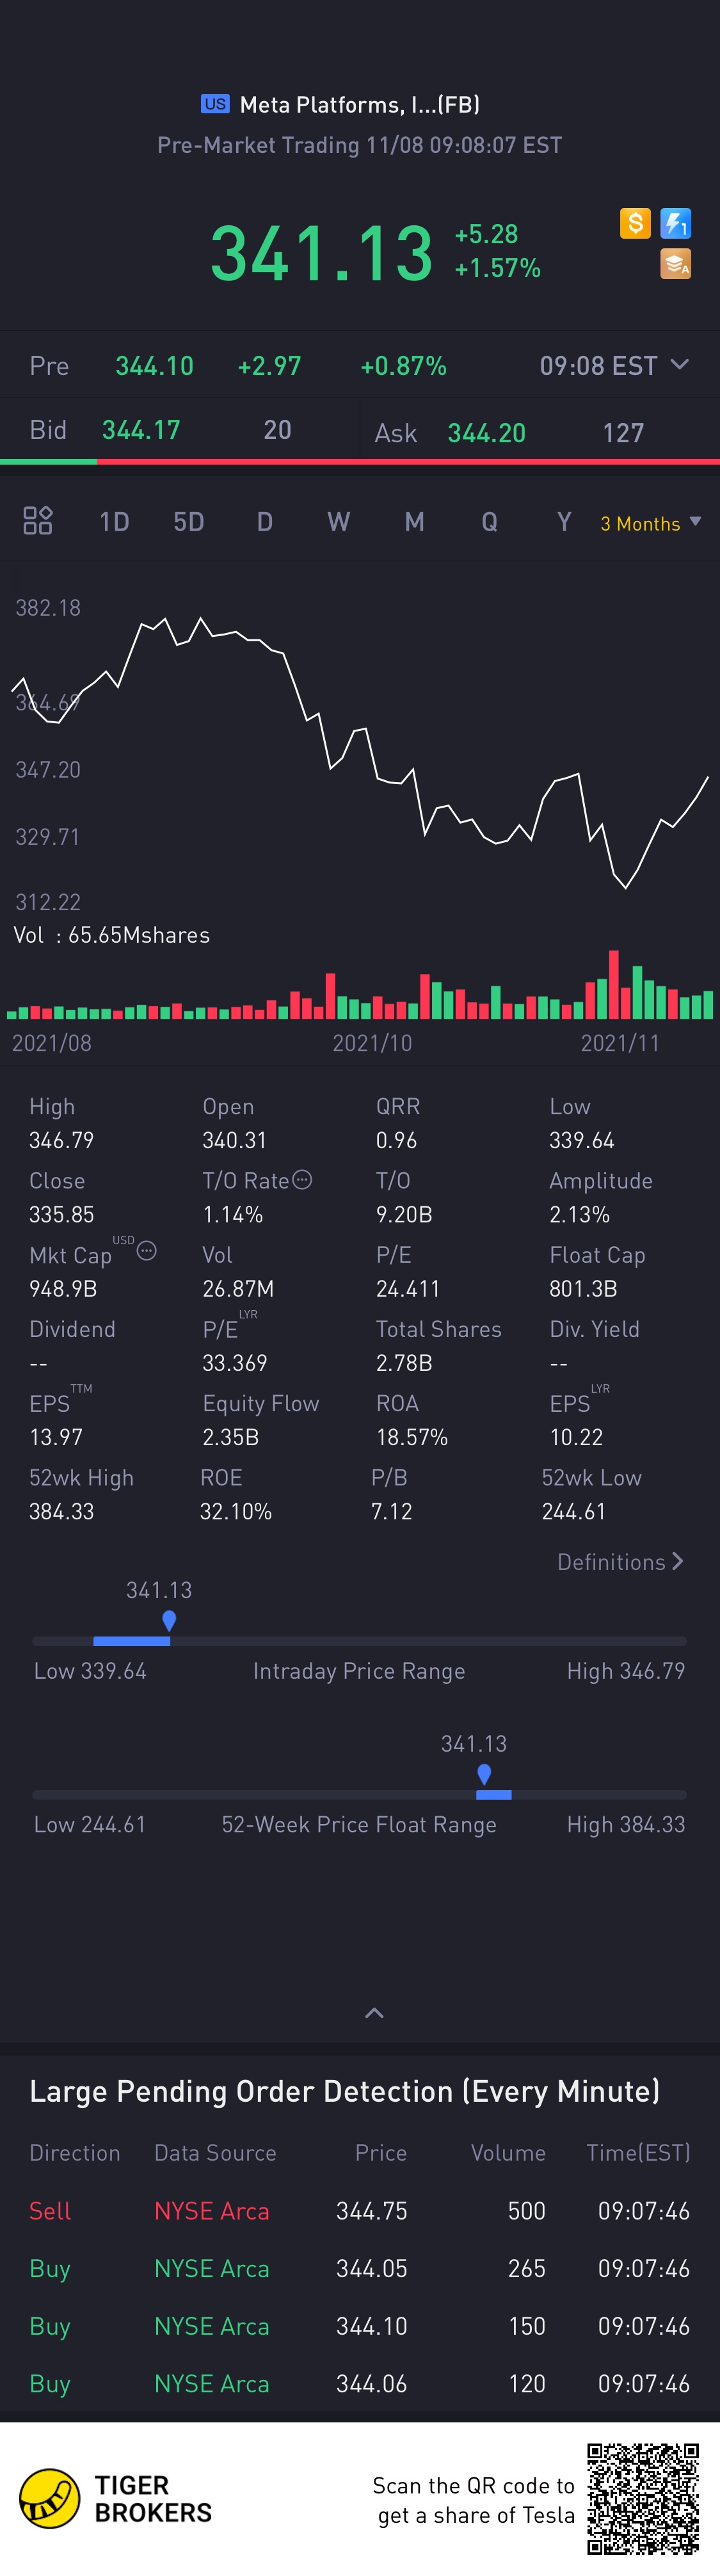Tap the 52wk Low value 244.61
Screen dimensions: 720x2576
[x=574, y=1511]
